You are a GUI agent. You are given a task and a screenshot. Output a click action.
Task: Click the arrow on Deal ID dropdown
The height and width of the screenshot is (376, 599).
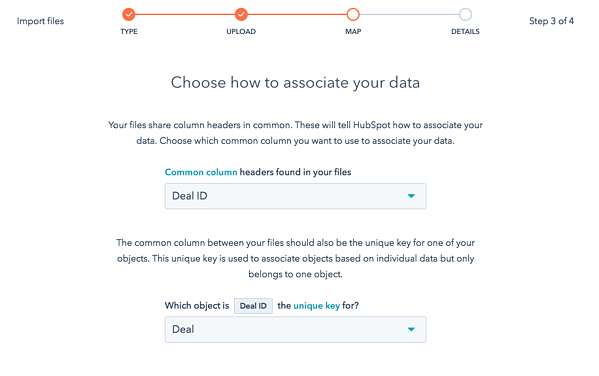point(411,196)
